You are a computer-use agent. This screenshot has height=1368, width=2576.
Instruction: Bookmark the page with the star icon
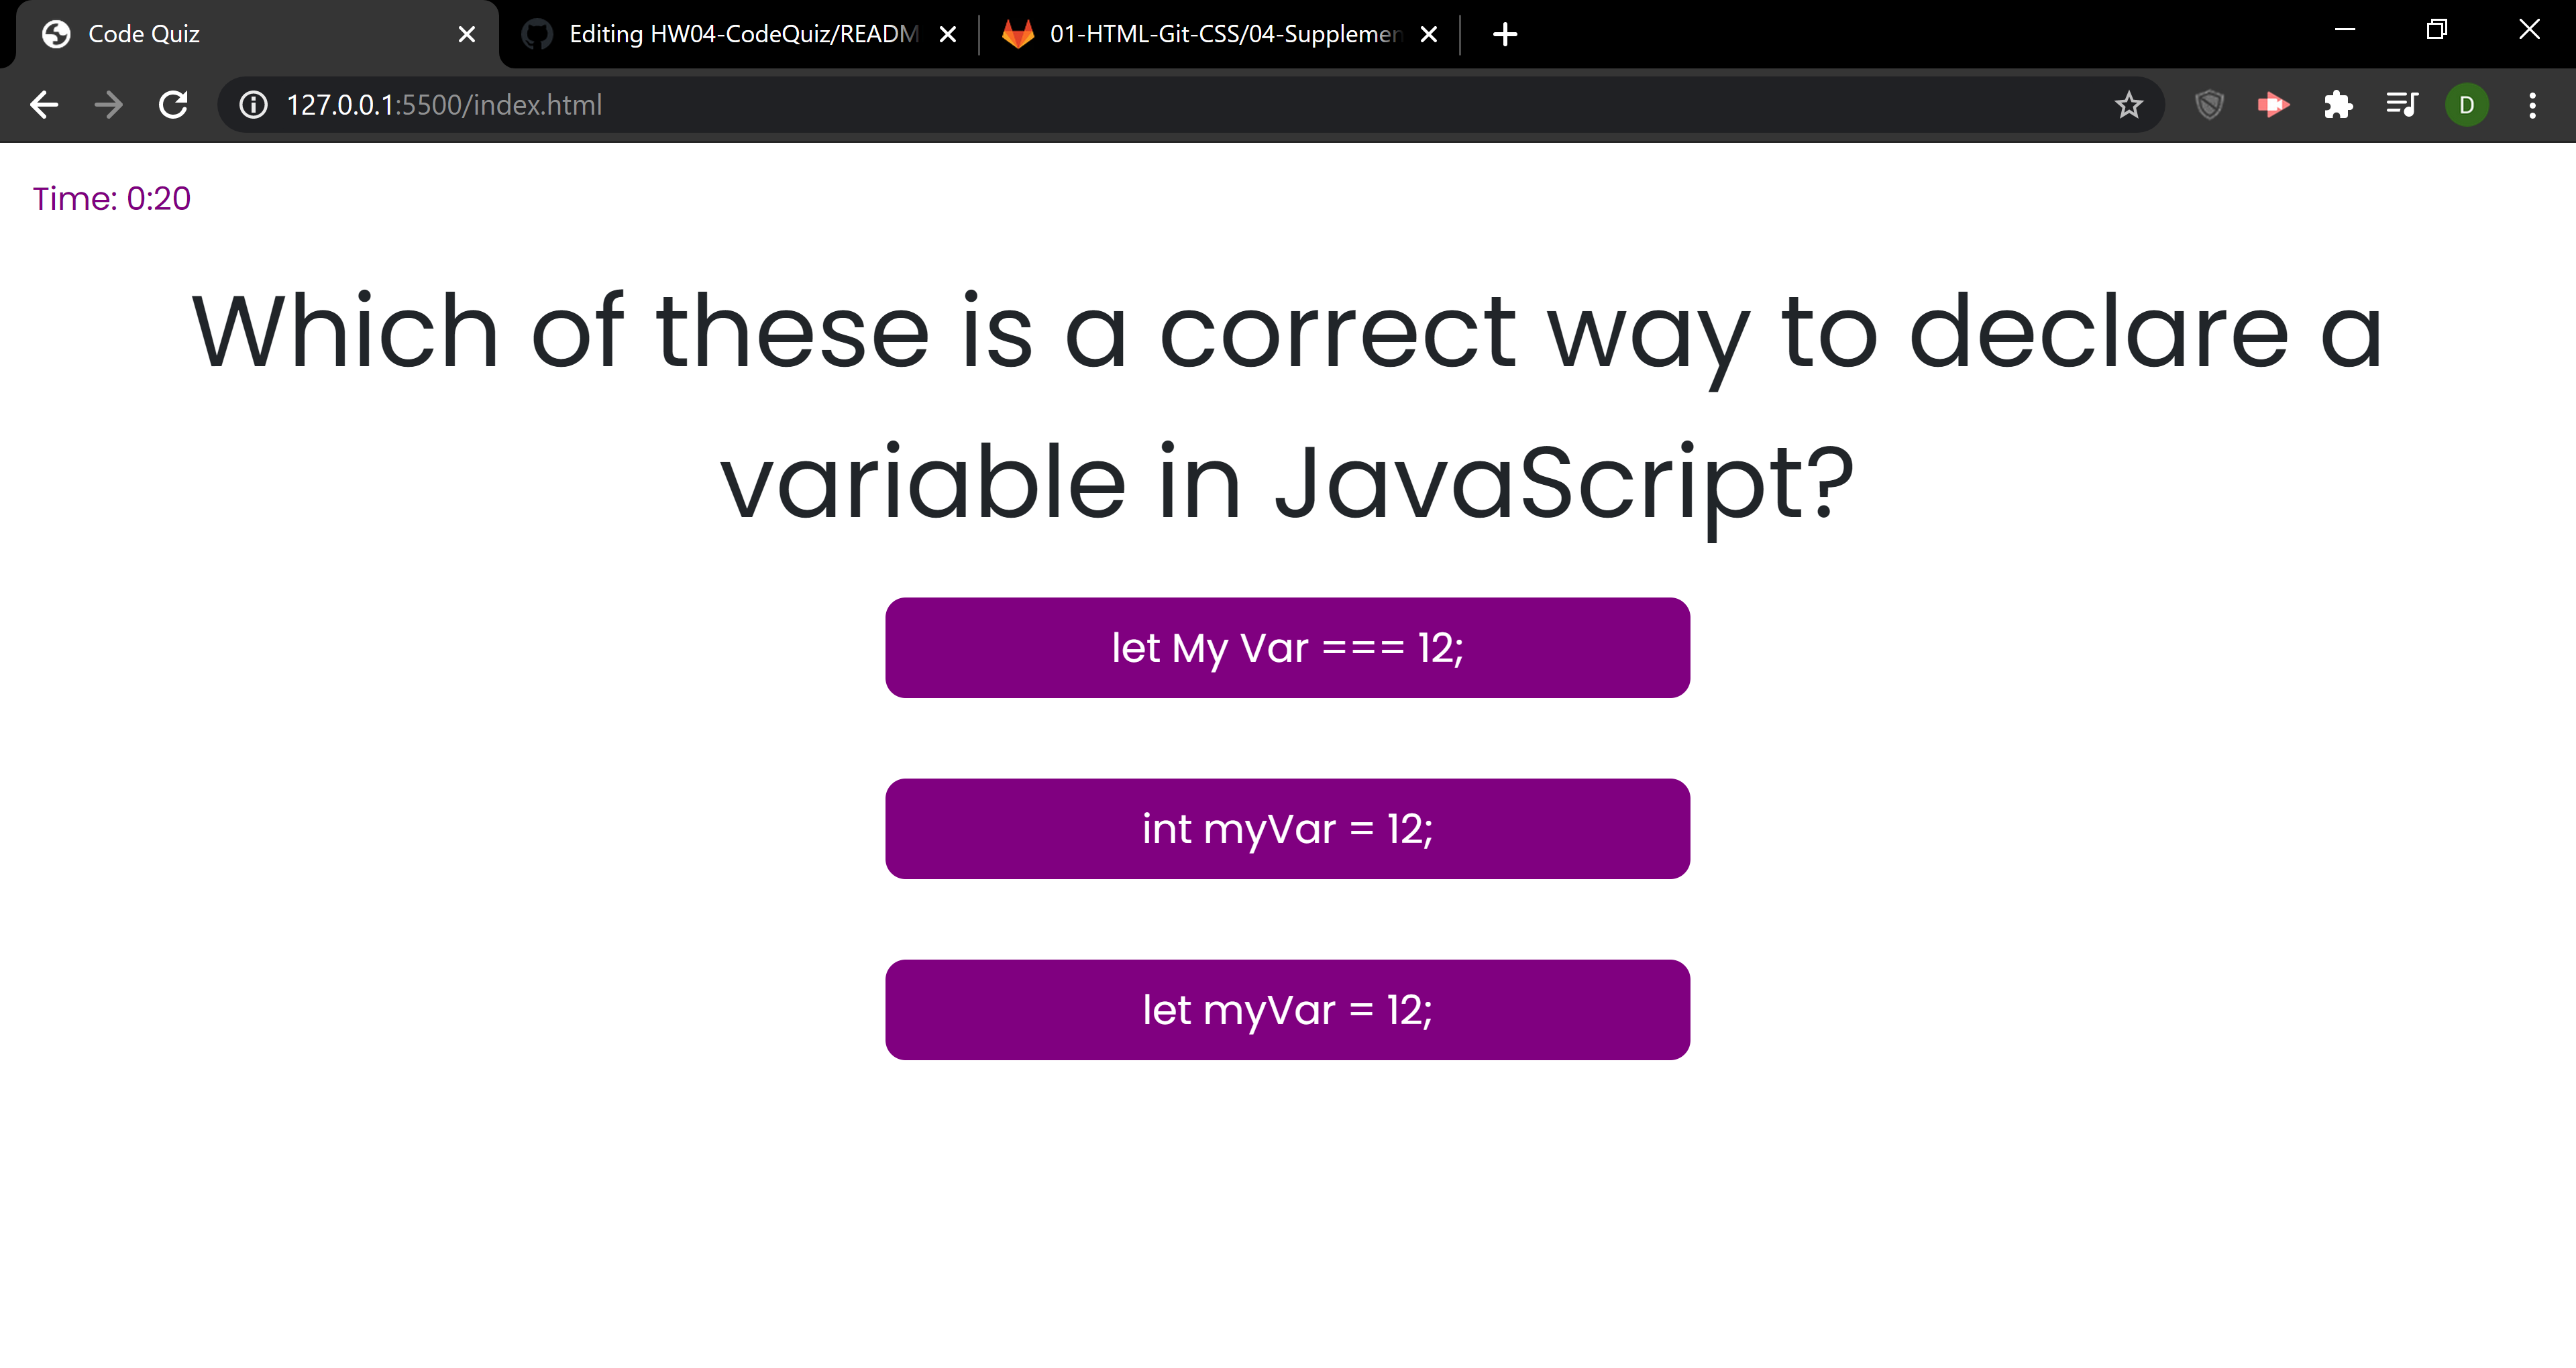point(2129,104)
